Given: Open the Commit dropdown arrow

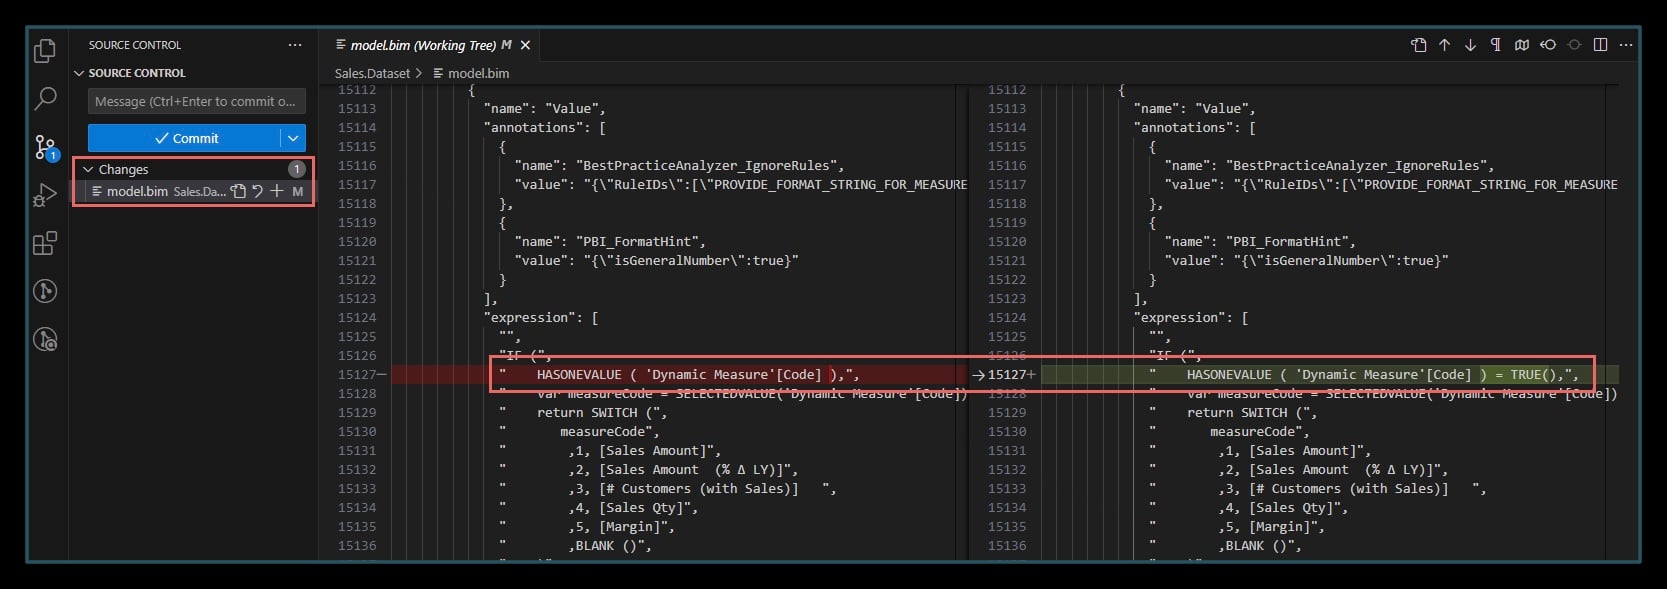Looking at the screenshot, I should [x=293, y=138].
